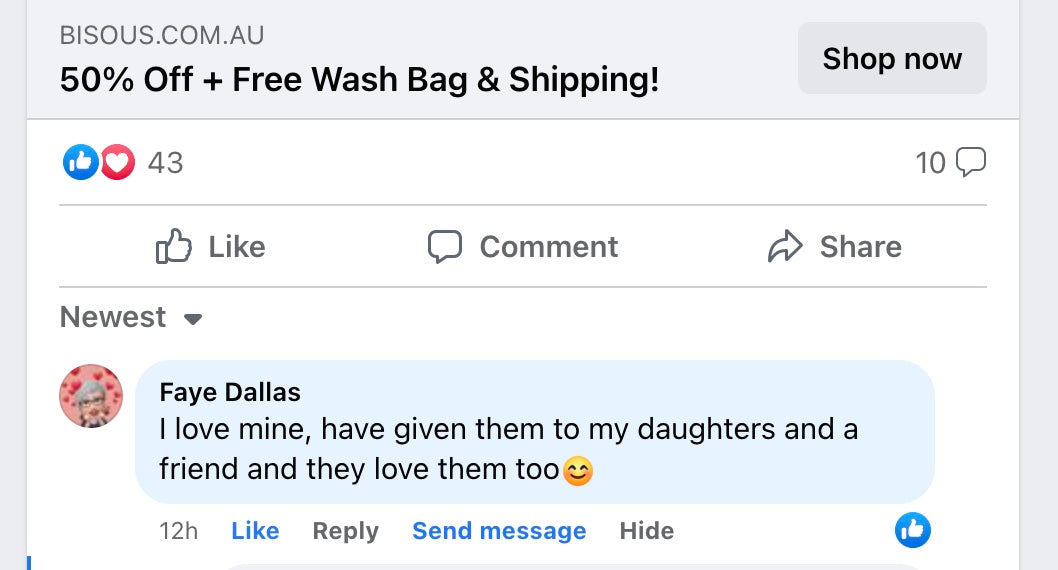Click Send message under the comment

[499, 531]
